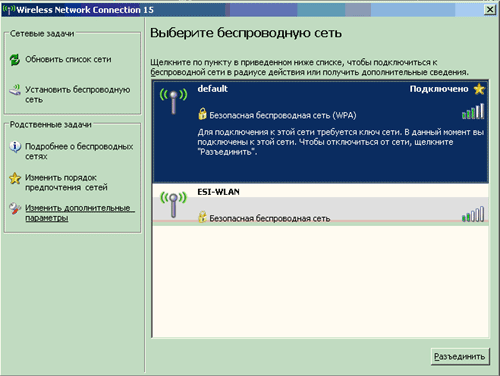The height and width of the screenshot is (376, 500).
Task: Click the signal strength bars of ESI-WLAN
Action: (473, 214)
